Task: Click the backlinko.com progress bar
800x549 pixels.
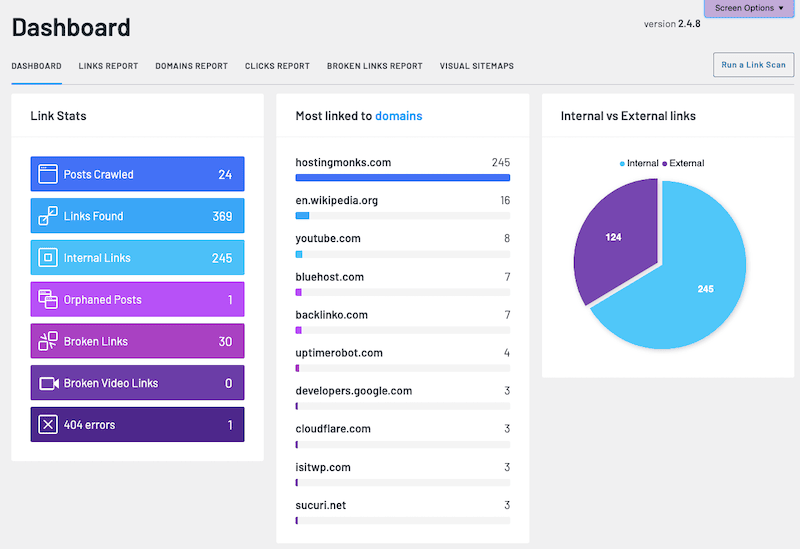Action: point(403,330)
